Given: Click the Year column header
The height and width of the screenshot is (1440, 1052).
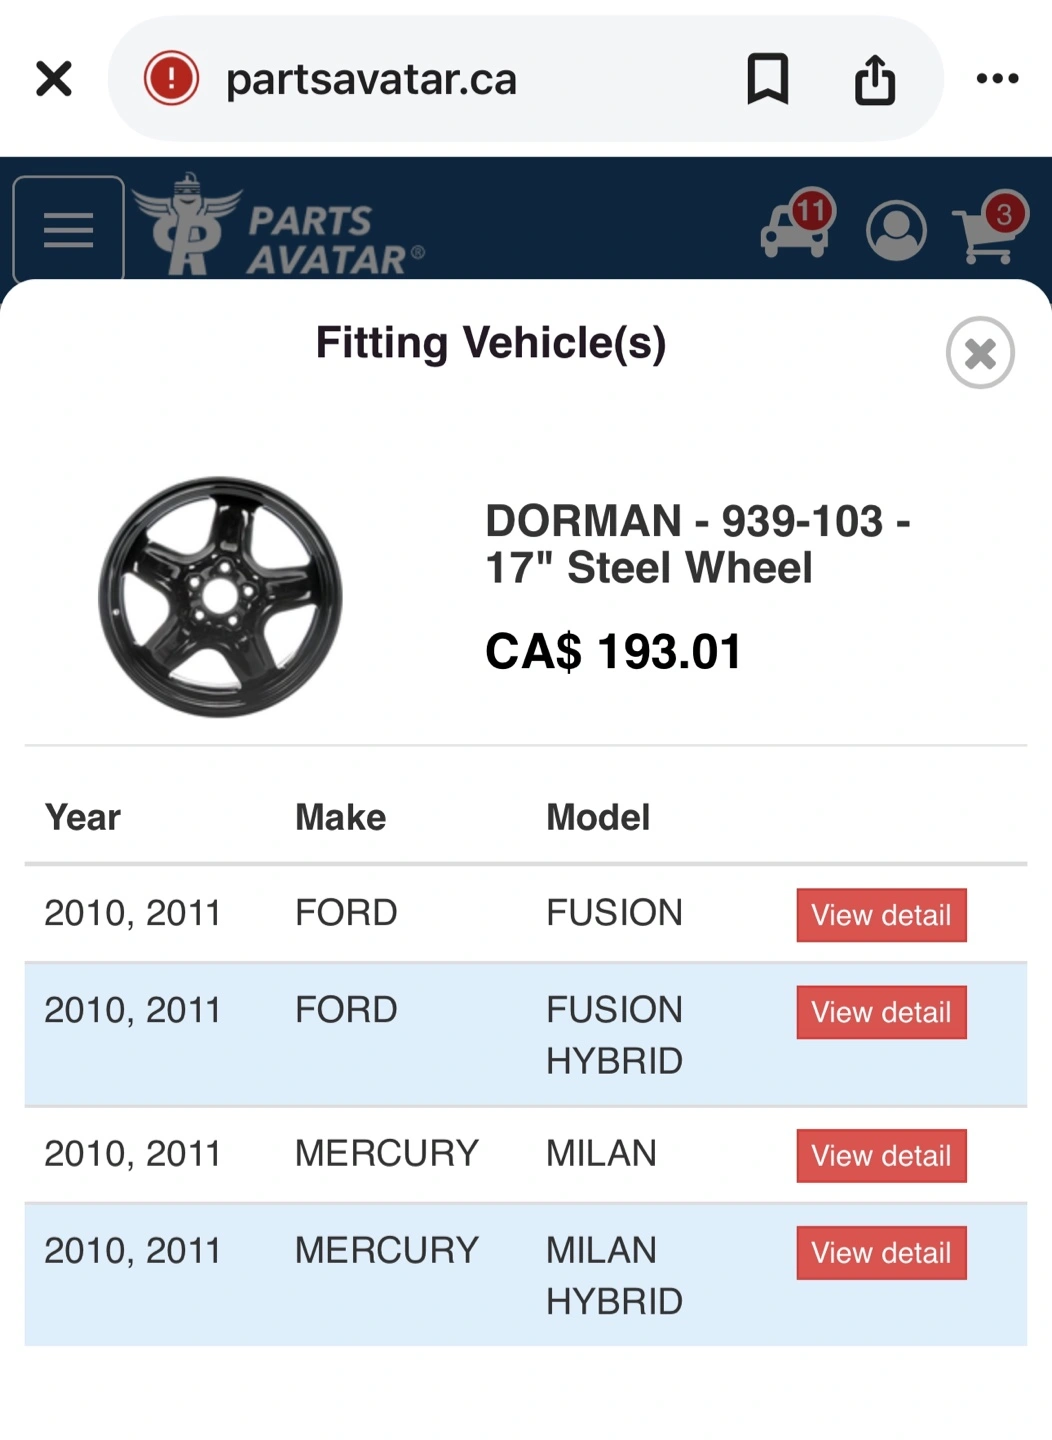Looking at the screenshot, I should click(83, 817).
